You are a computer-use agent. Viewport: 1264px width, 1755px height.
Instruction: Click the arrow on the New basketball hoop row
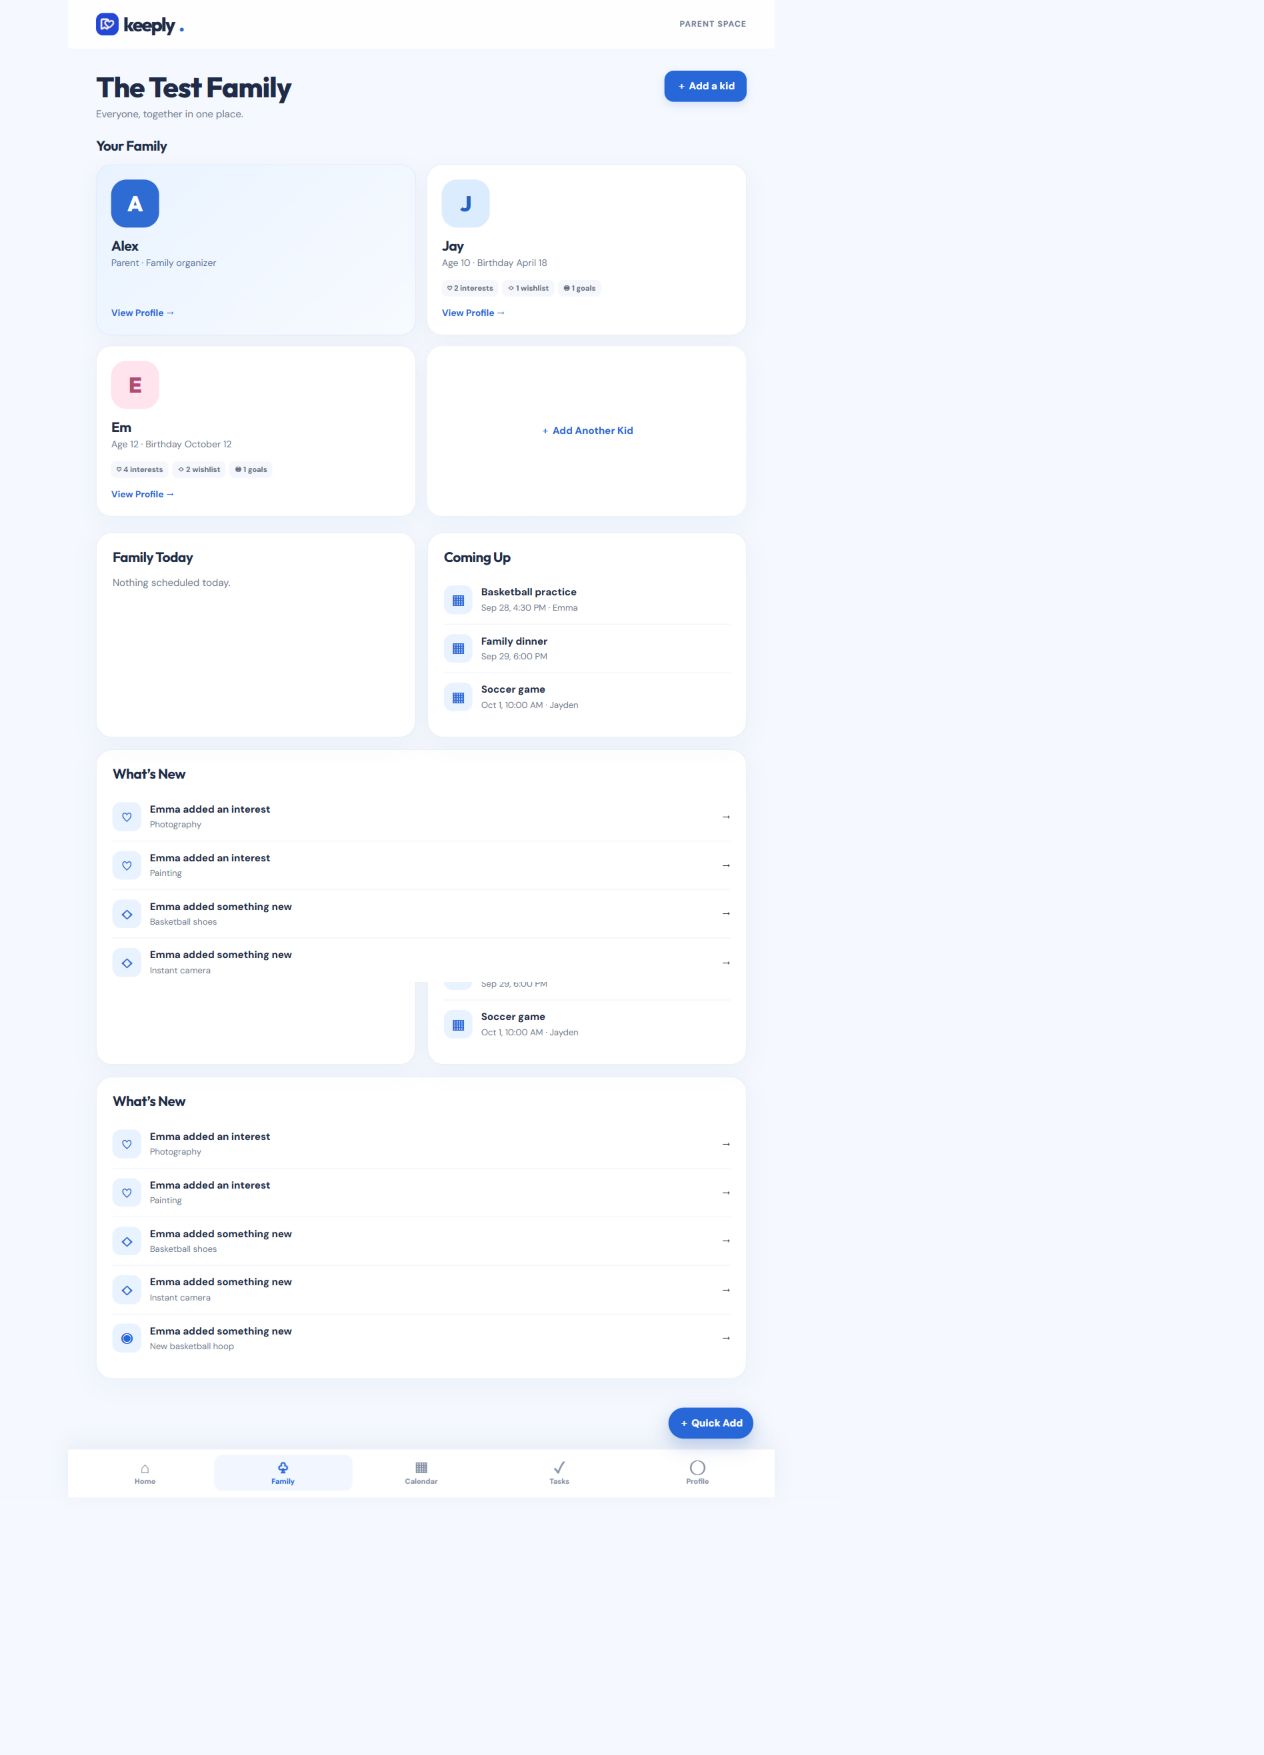point(726,1338)
